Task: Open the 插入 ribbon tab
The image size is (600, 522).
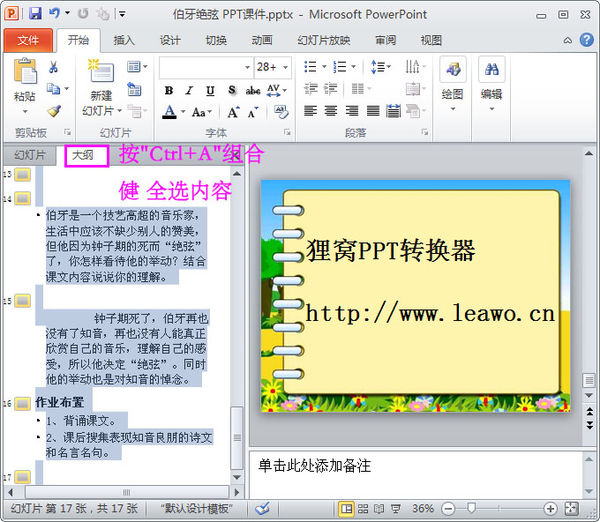Action: tap(124, 40)
